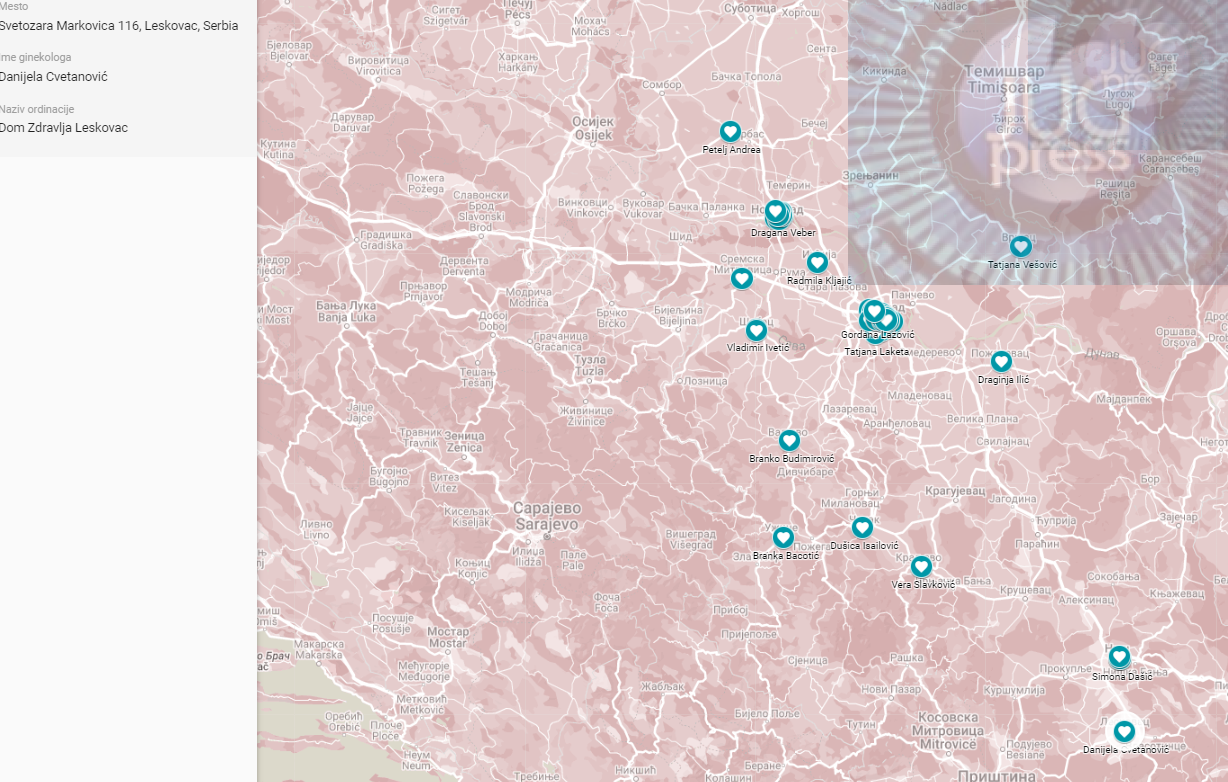The height and width of the screenshot is (782, 1228).
Task: Click the Tatjana Vešović heart marker
Action: [x=1020, y=246]
